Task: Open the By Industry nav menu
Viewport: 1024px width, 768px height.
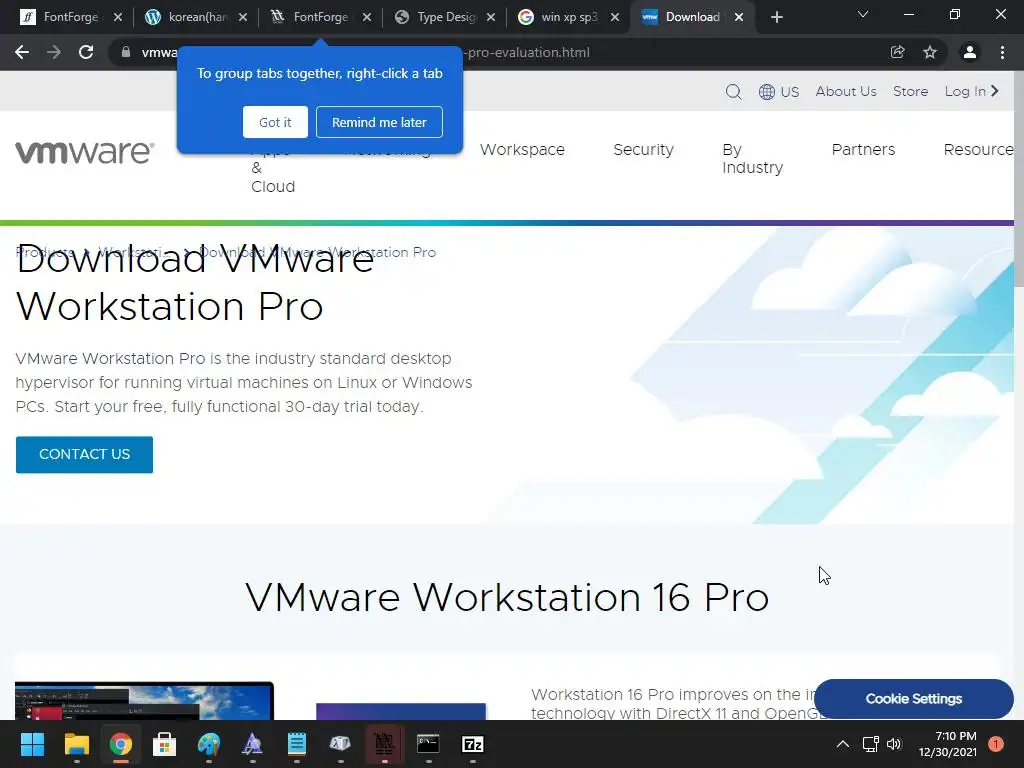Action: [x=752, y=159]
